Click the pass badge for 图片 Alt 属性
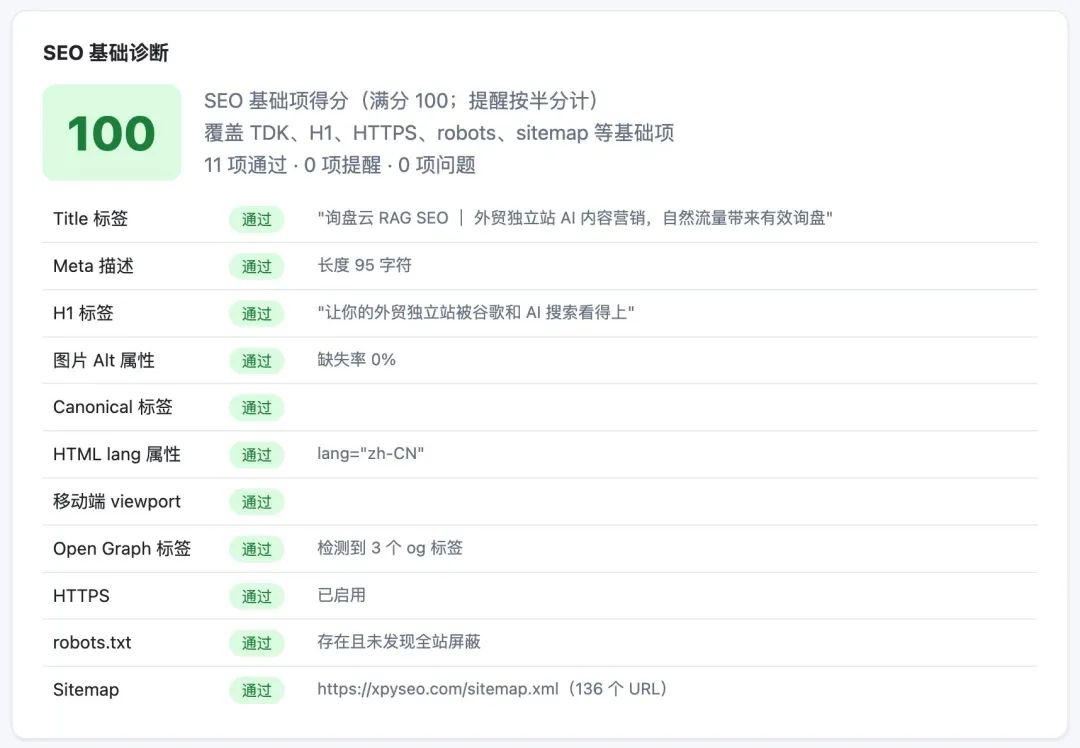Viewport: 1080px width, 748px height. pos(256,360)
